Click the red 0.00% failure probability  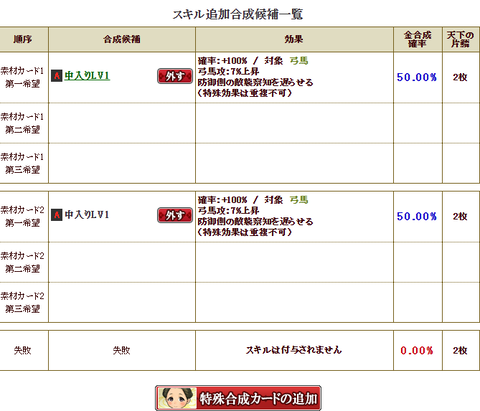[417, 350]
